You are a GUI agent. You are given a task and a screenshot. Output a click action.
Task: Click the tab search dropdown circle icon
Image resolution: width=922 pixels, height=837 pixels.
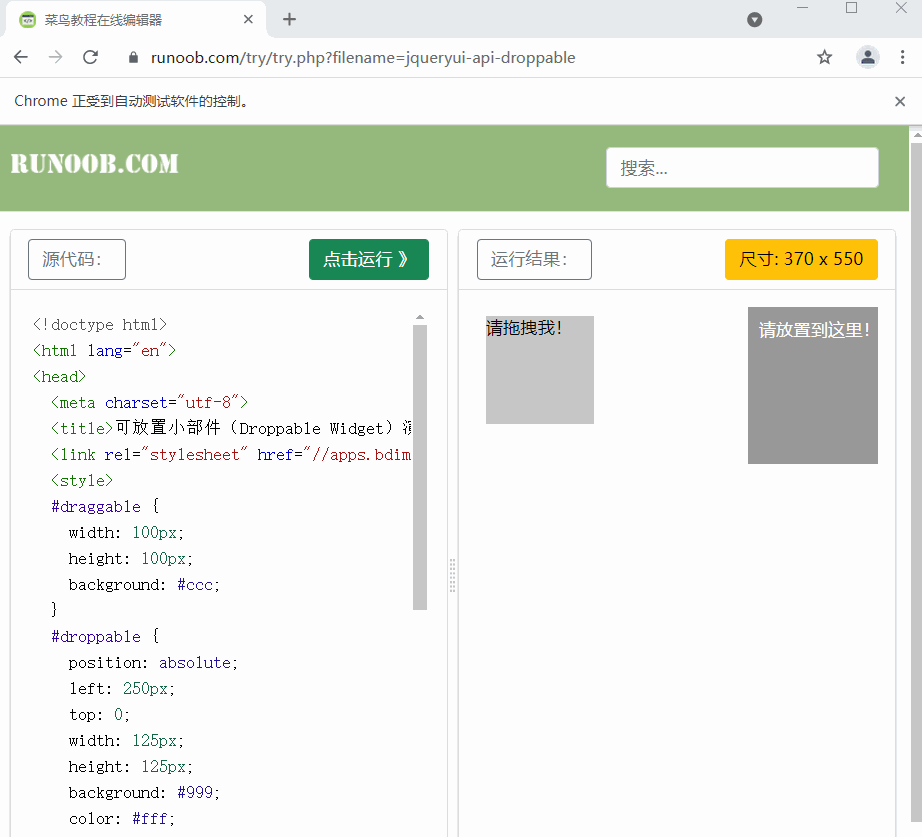[754, 20]
